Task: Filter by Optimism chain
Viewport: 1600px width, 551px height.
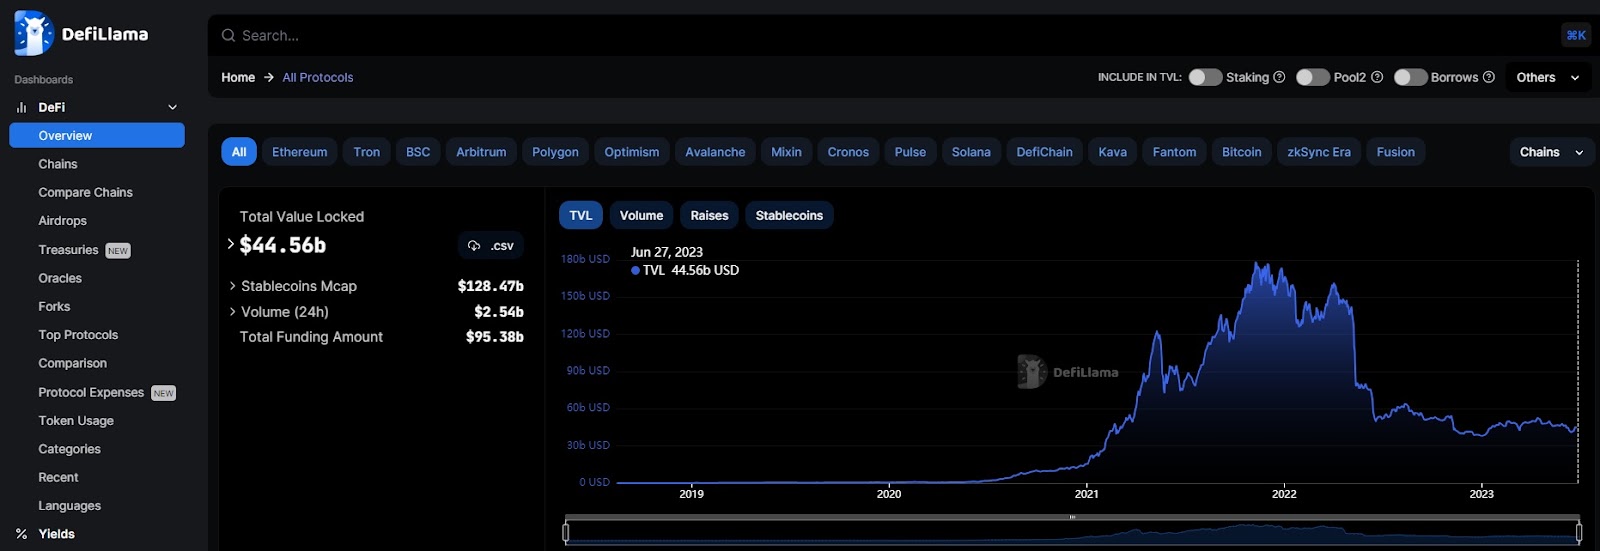Action: coord(632,152)
